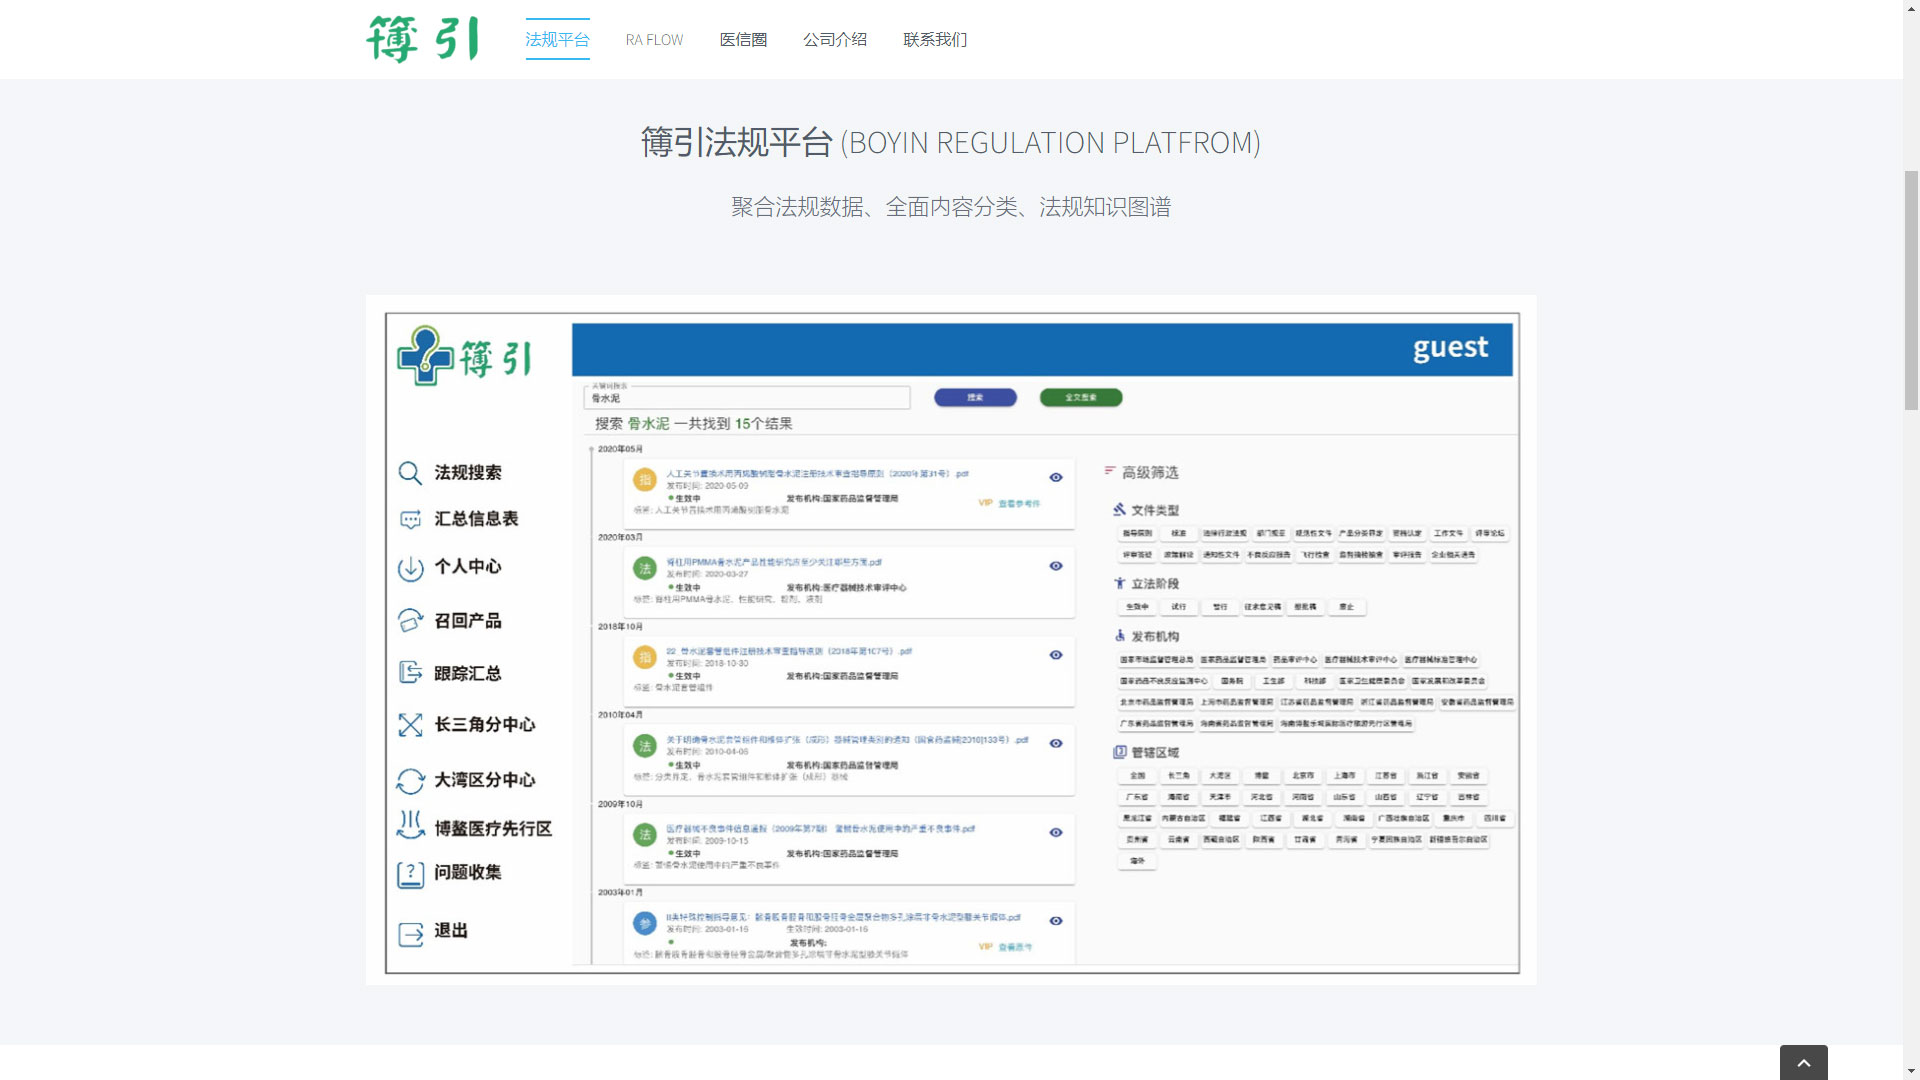
Task: Toggle the 海外 region filter chip
Action: (x=1137, y=861)
